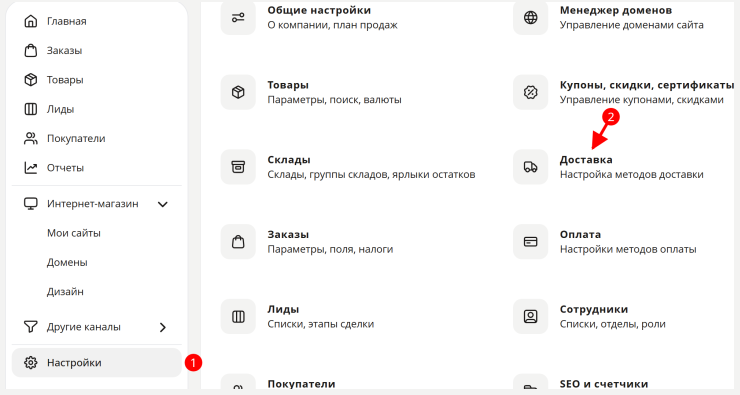Click the funnel icon beside Другие каналы
740x395 pixels.
tap(31, 327)
